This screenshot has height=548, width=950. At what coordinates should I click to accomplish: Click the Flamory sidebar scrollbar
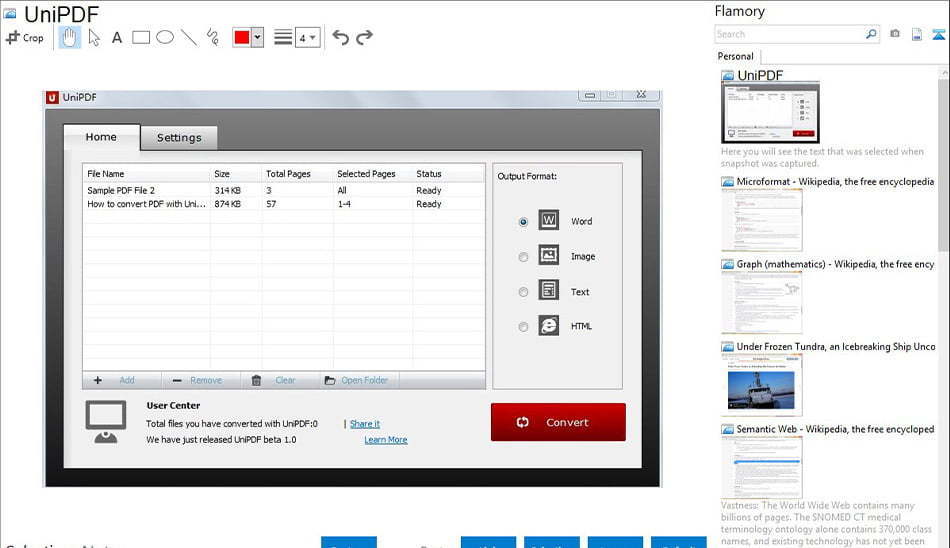(x=943, y=164)
